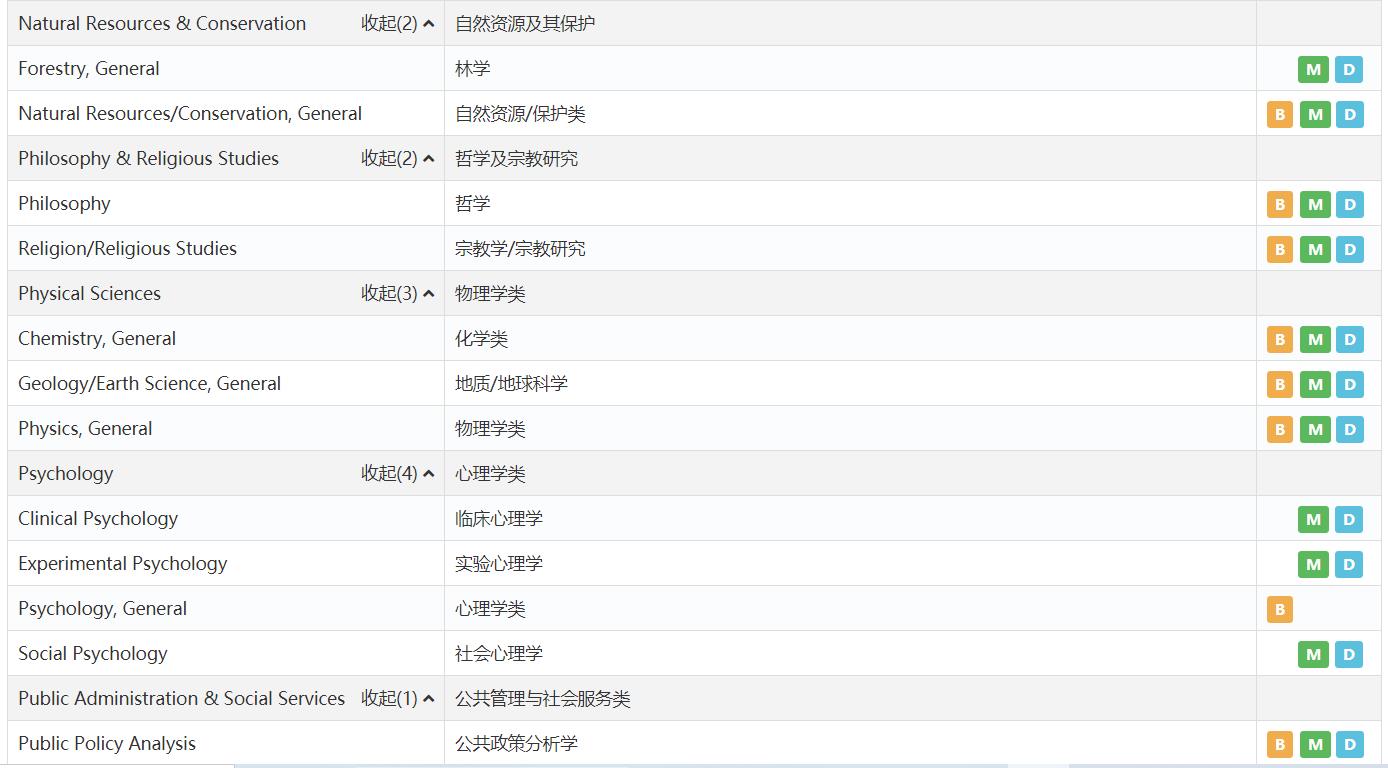Click Clinical Psychology text
Viewport: 1388px width, 768px height.
point(98,519)
